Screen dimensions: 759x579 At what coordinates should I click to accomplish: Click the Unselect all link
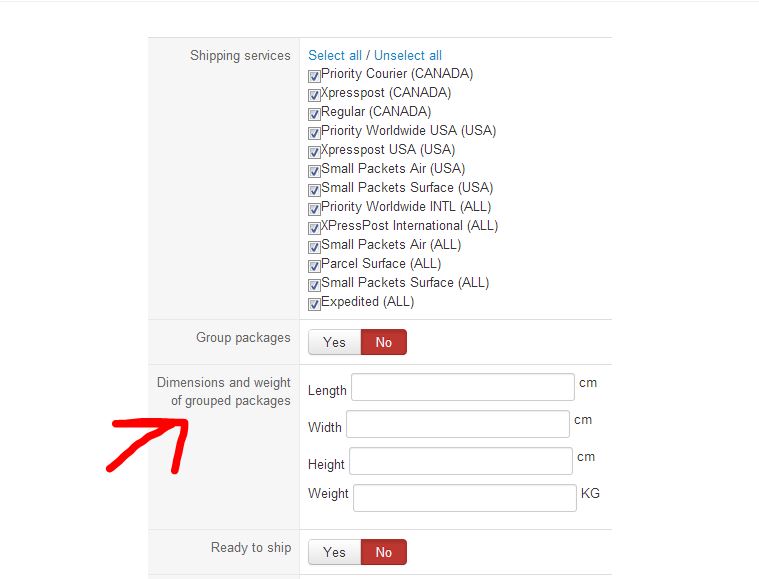click(x=407, y=56)
